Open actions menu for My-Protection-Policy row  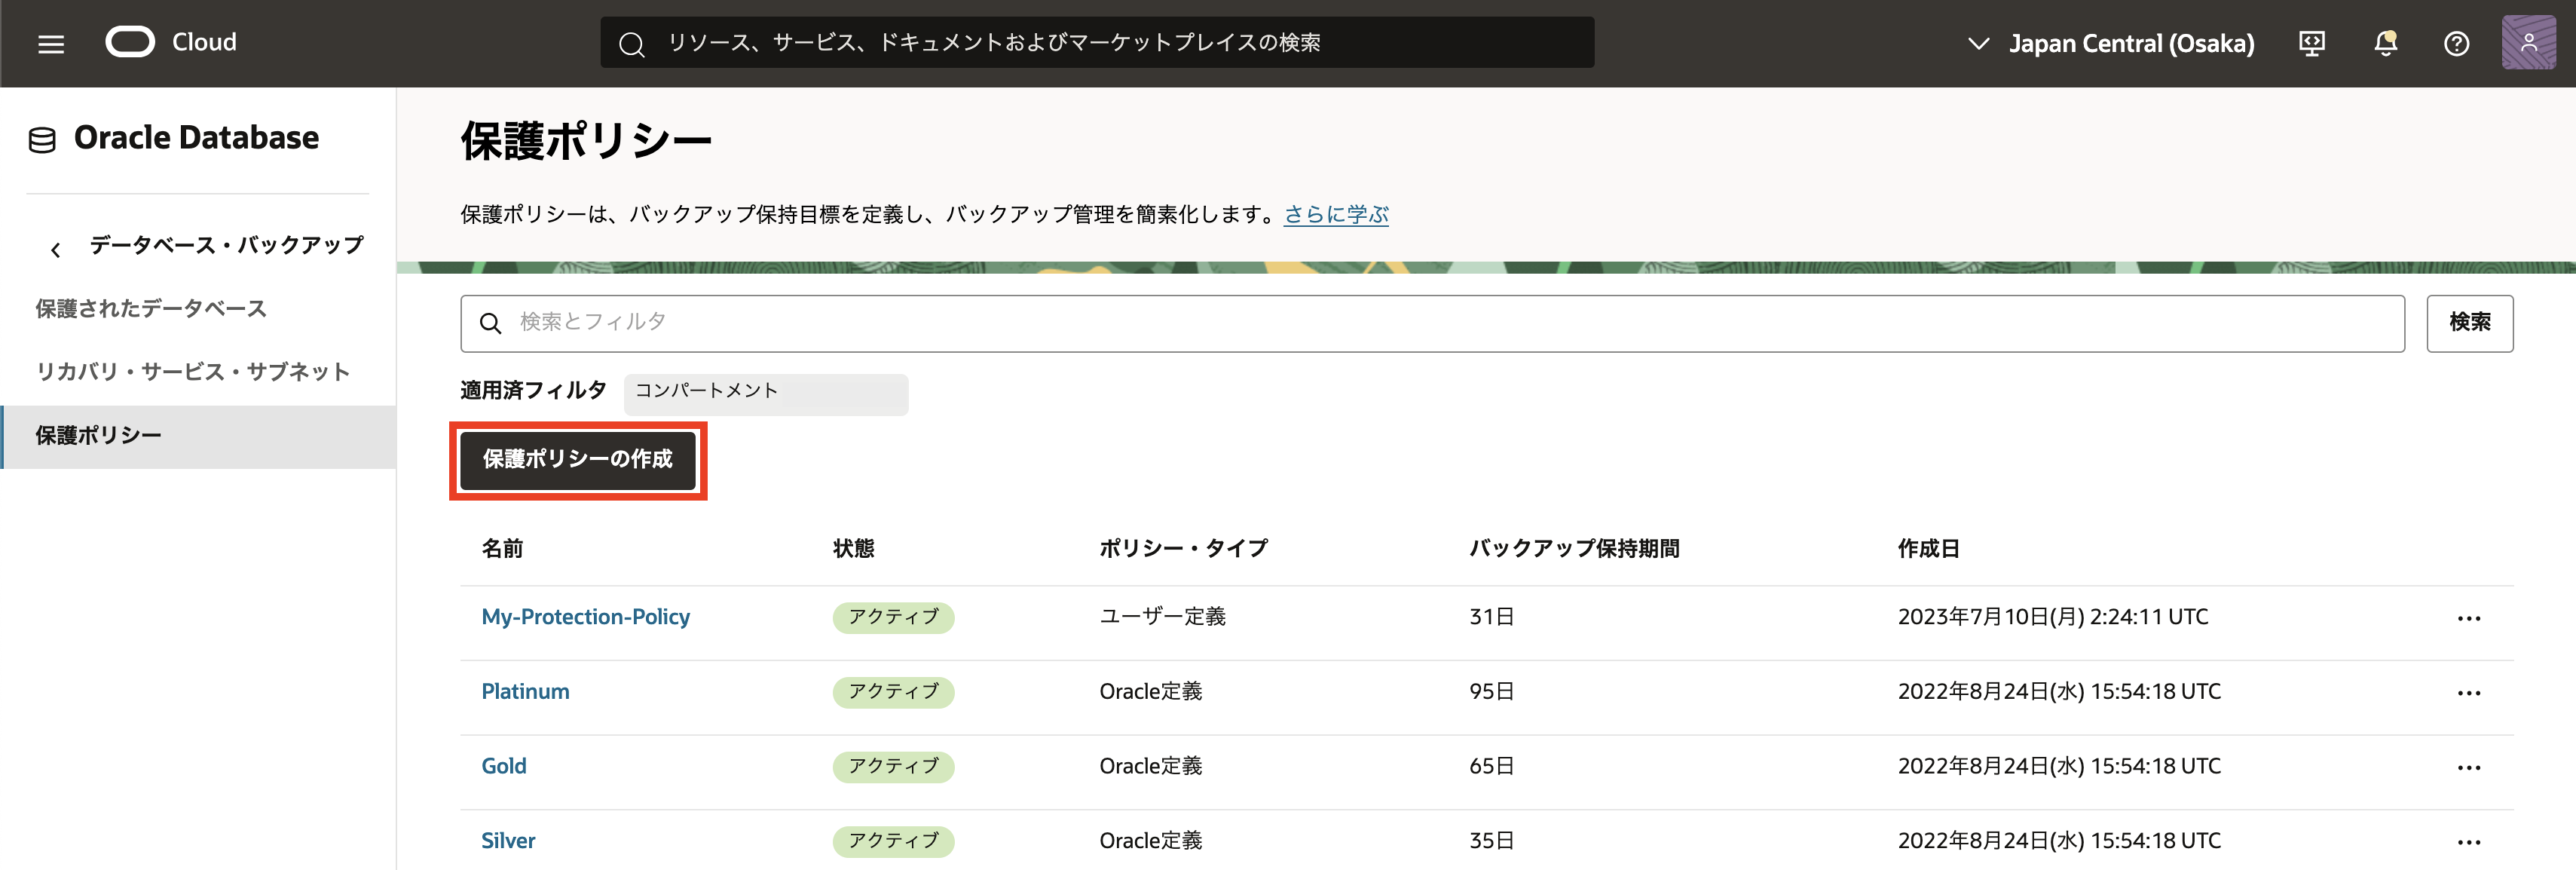2468,618
